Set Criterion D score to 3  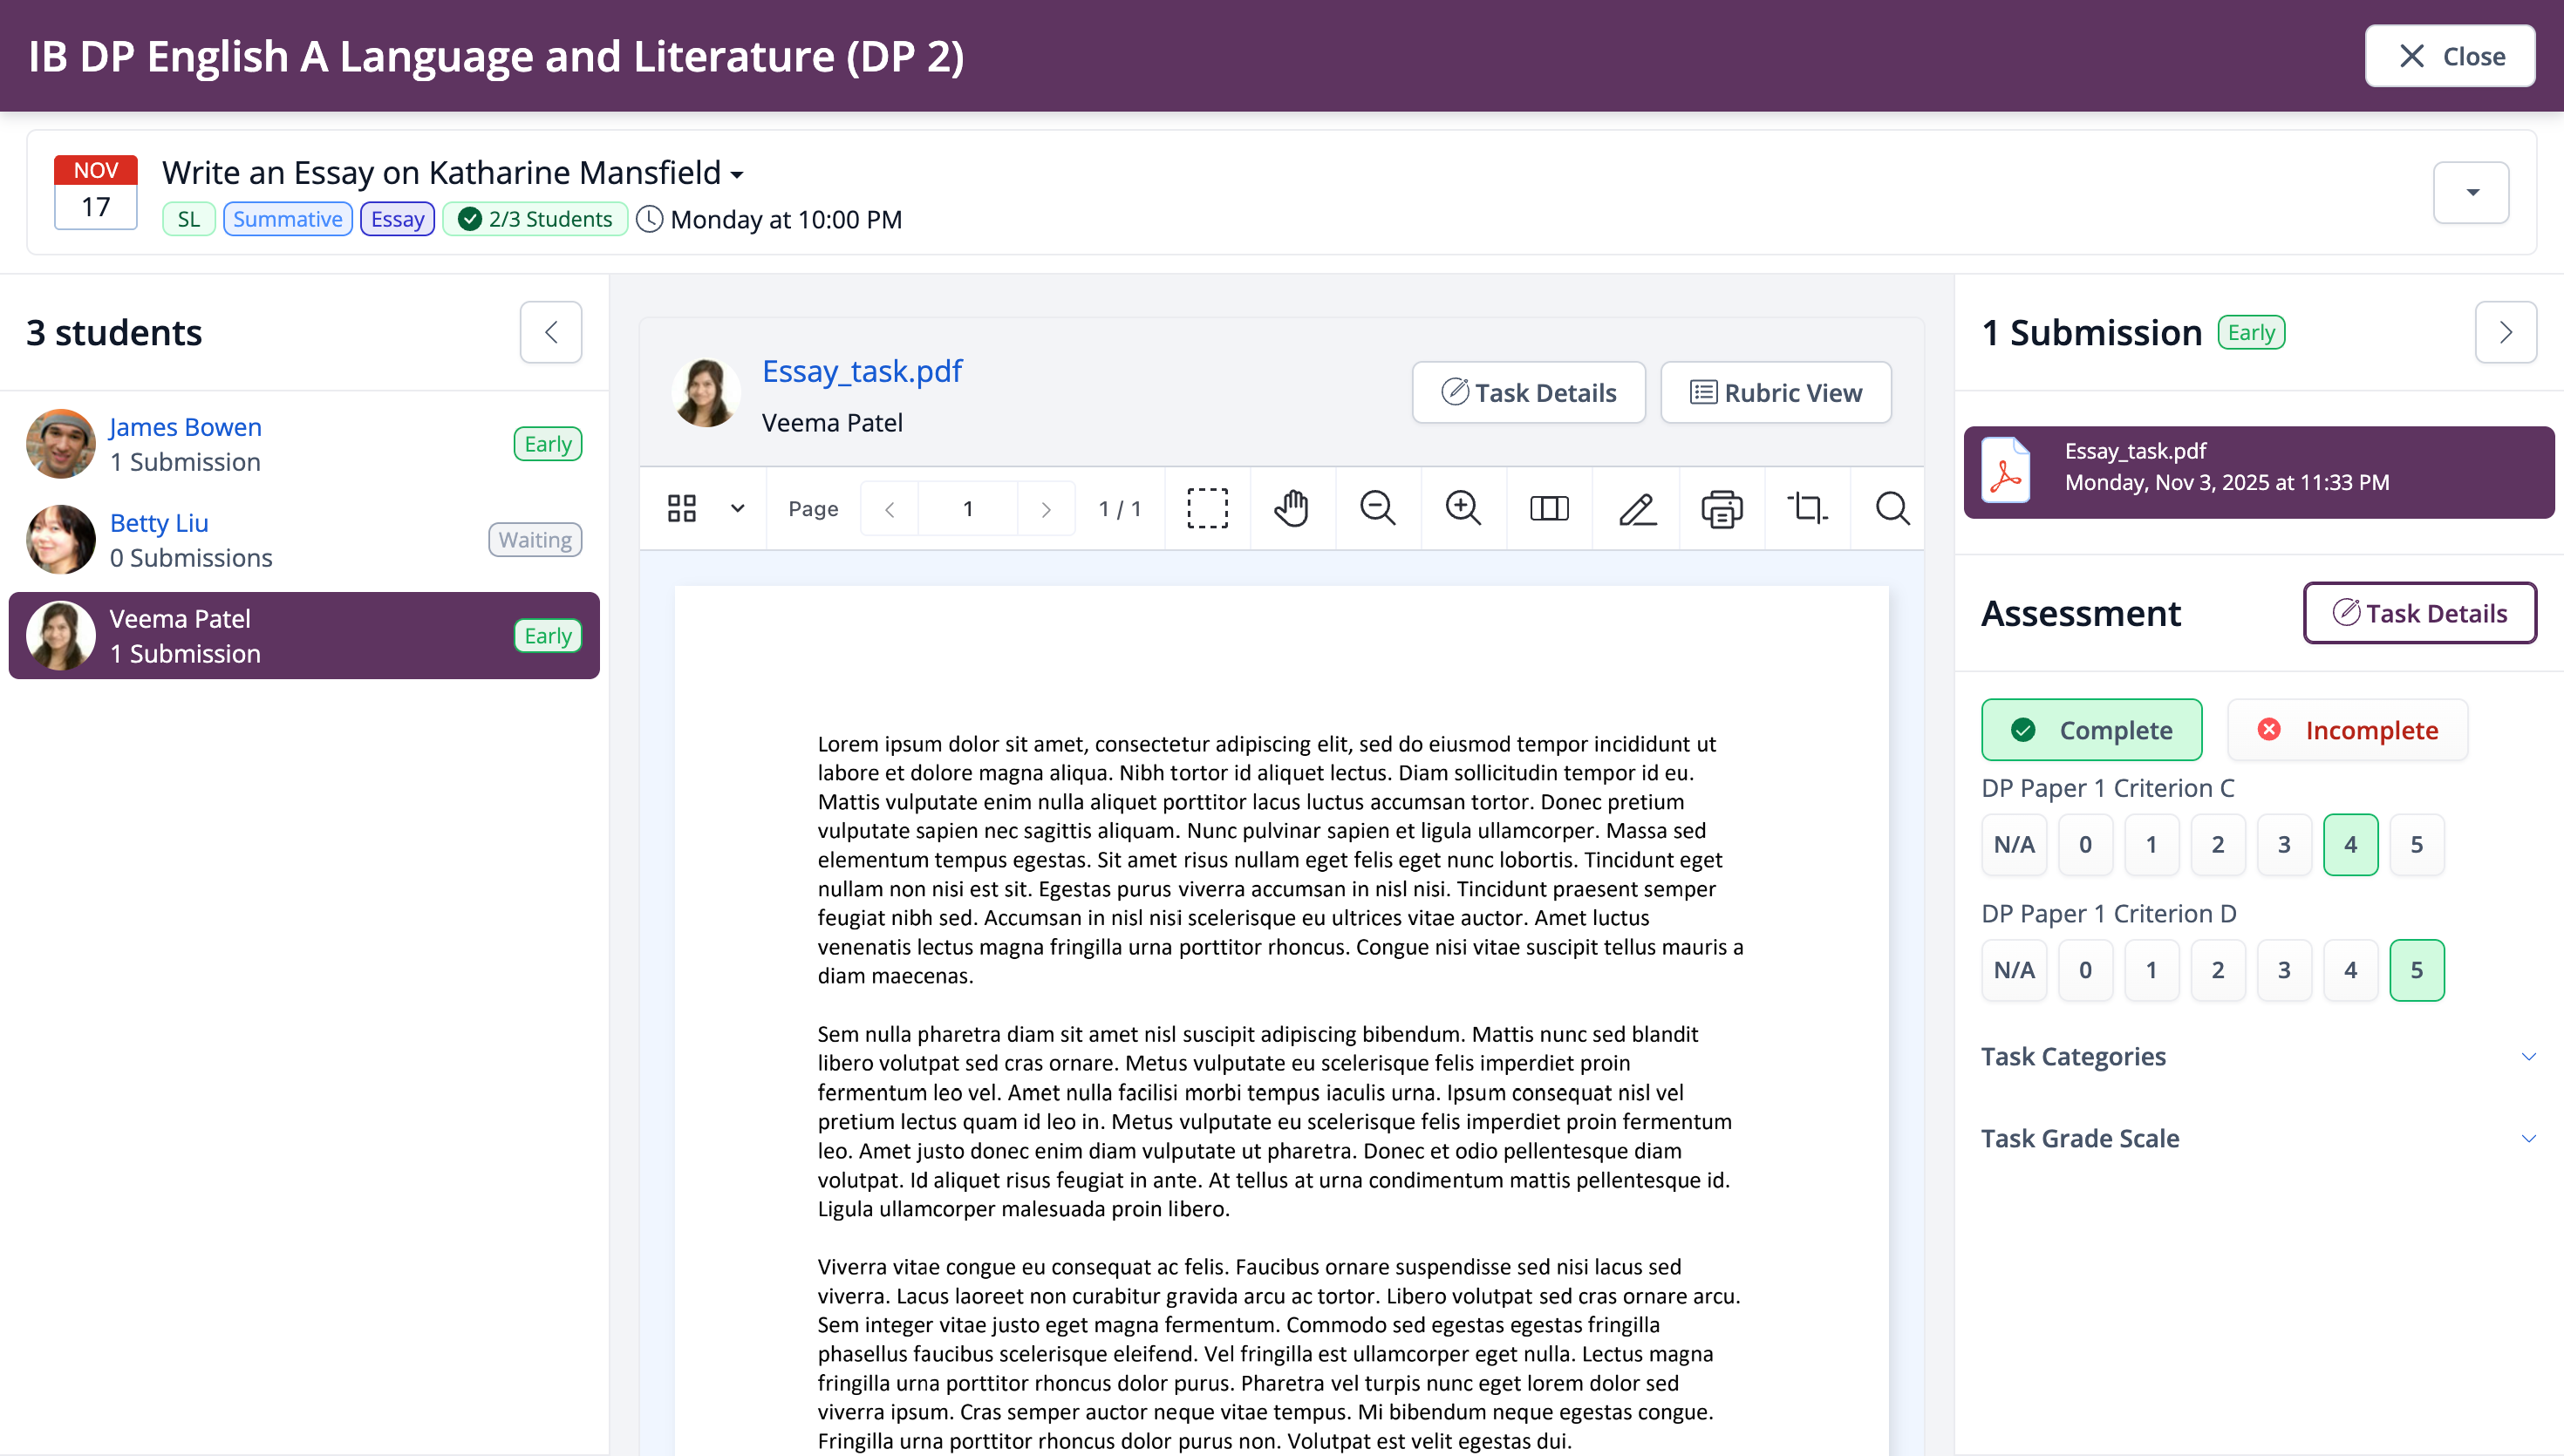[x=2284, y=970]
